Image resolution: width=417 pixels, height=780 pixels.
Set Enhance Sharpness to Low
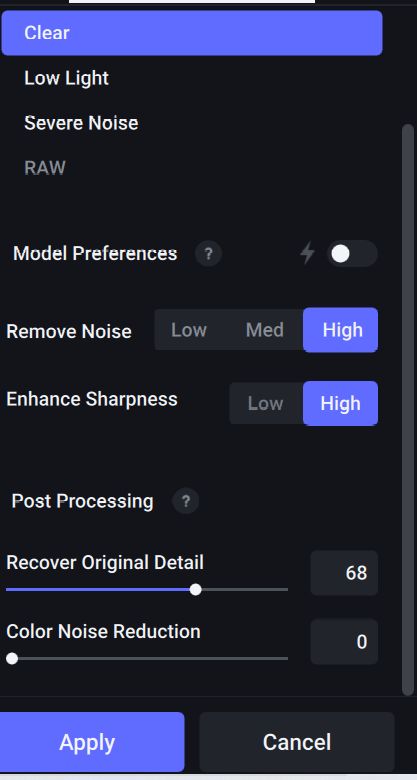(266, 403)
